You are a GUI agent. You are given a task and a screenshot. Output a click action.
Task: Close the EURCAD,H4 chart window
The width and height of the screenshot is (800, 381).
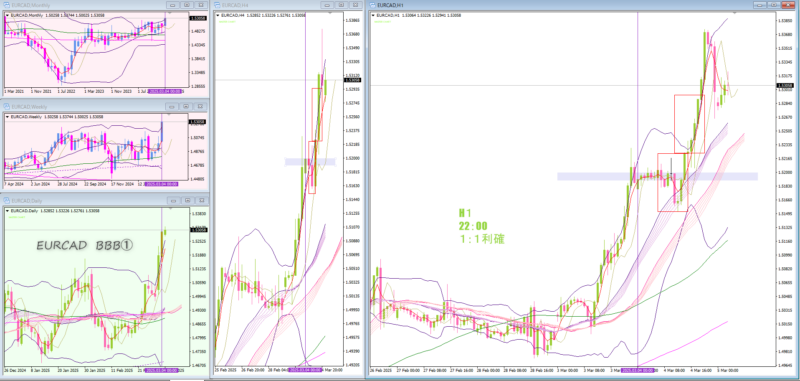click(x=355, y=5)
